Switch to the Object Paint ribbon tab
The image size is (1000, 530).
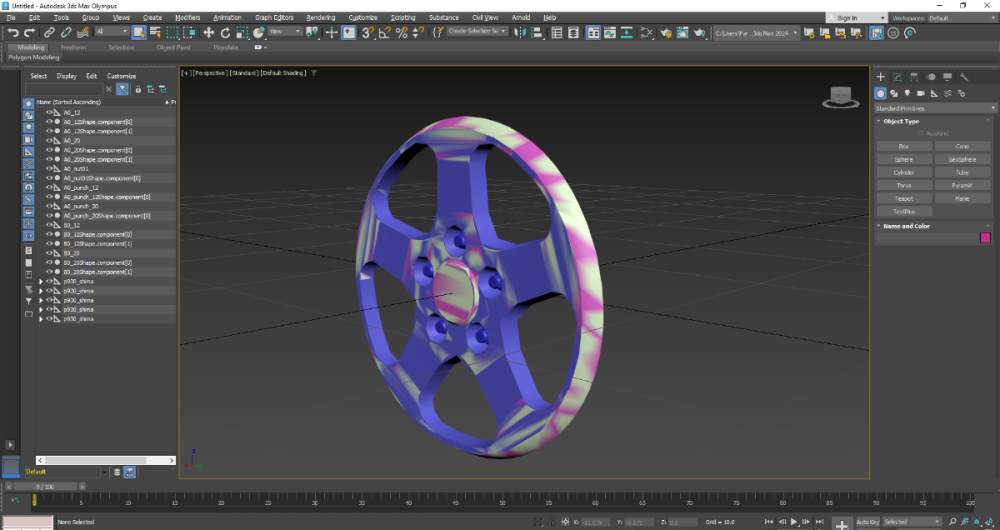(173, 47)
